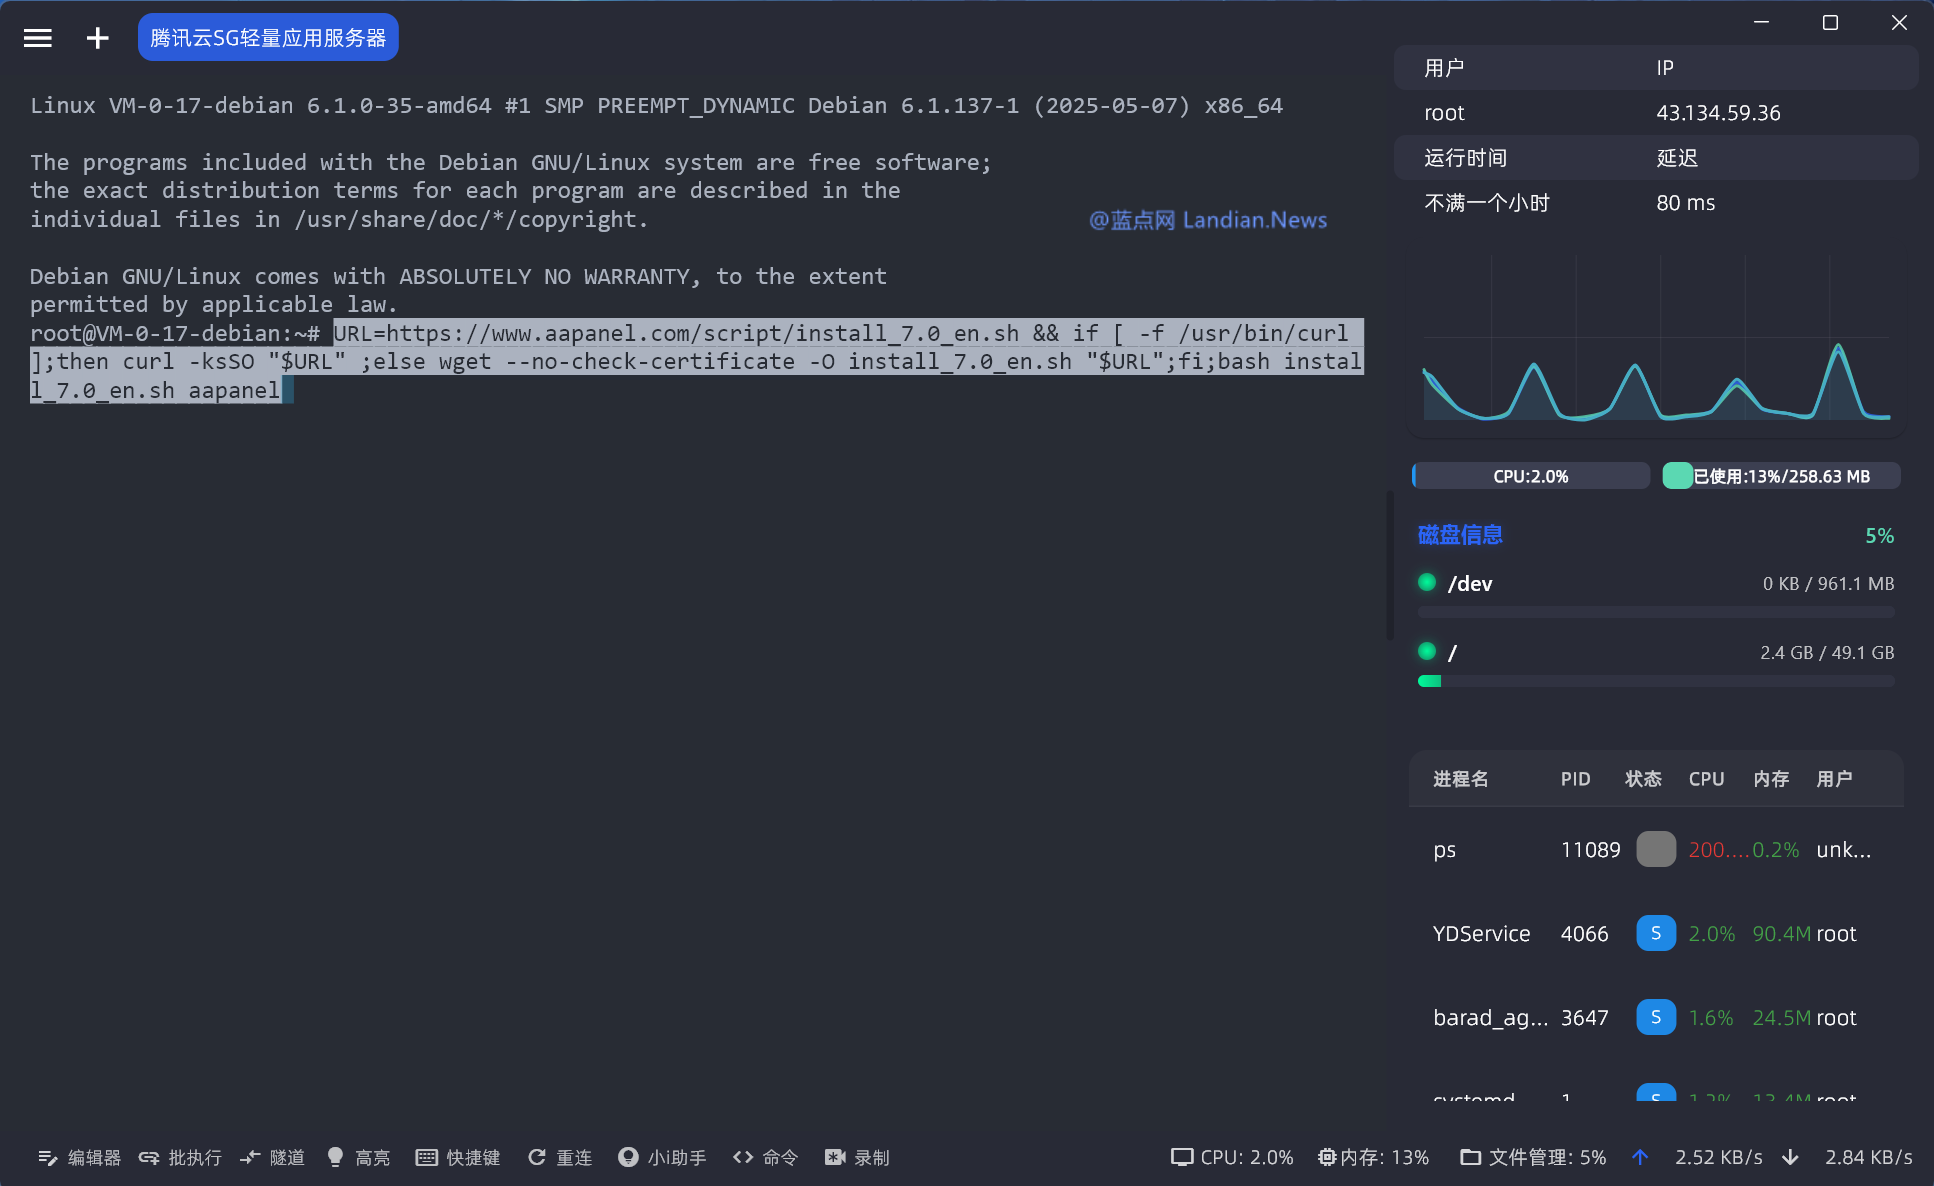Add a new session with plus icon
This screenshot has width=1934, height=1186.
[x=97, y=38]
